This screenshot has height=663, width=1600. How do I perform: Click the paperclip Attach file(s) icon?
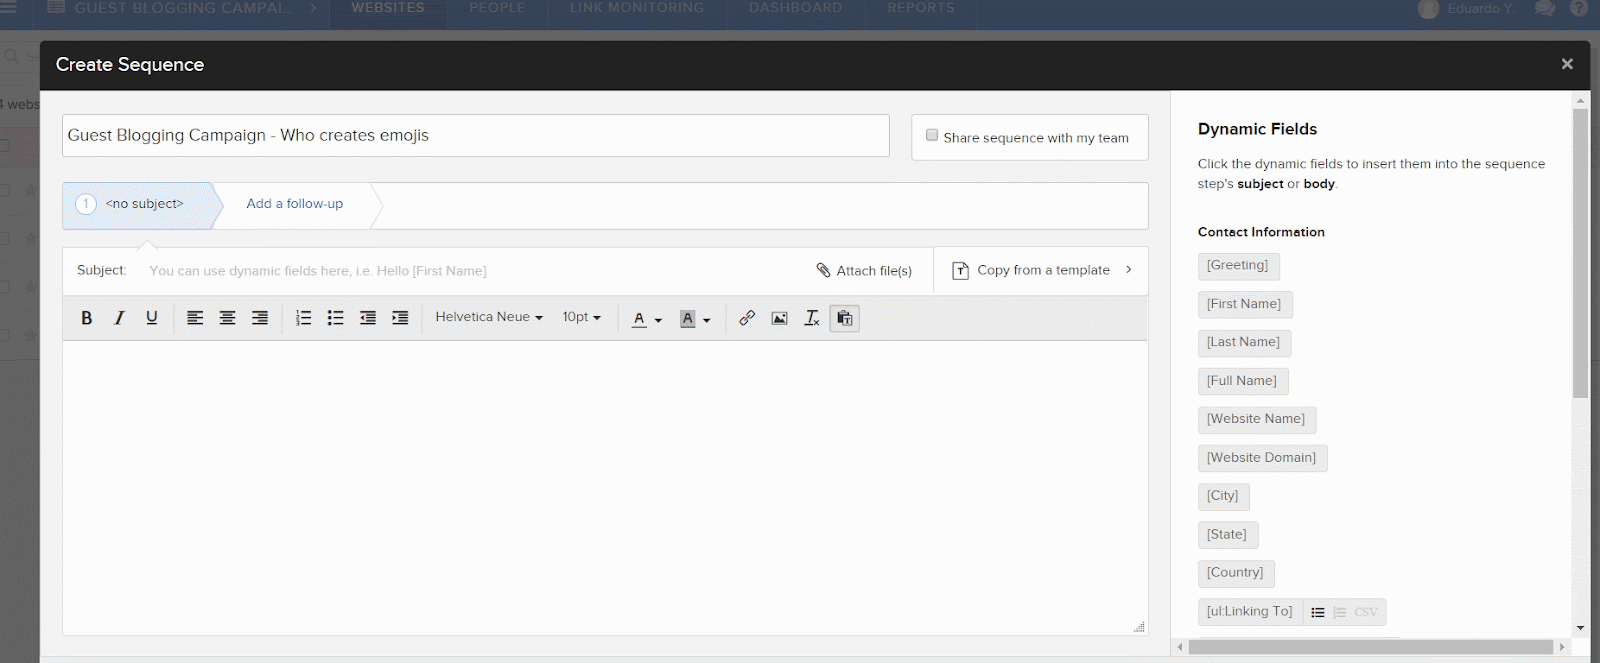(823, 270)
